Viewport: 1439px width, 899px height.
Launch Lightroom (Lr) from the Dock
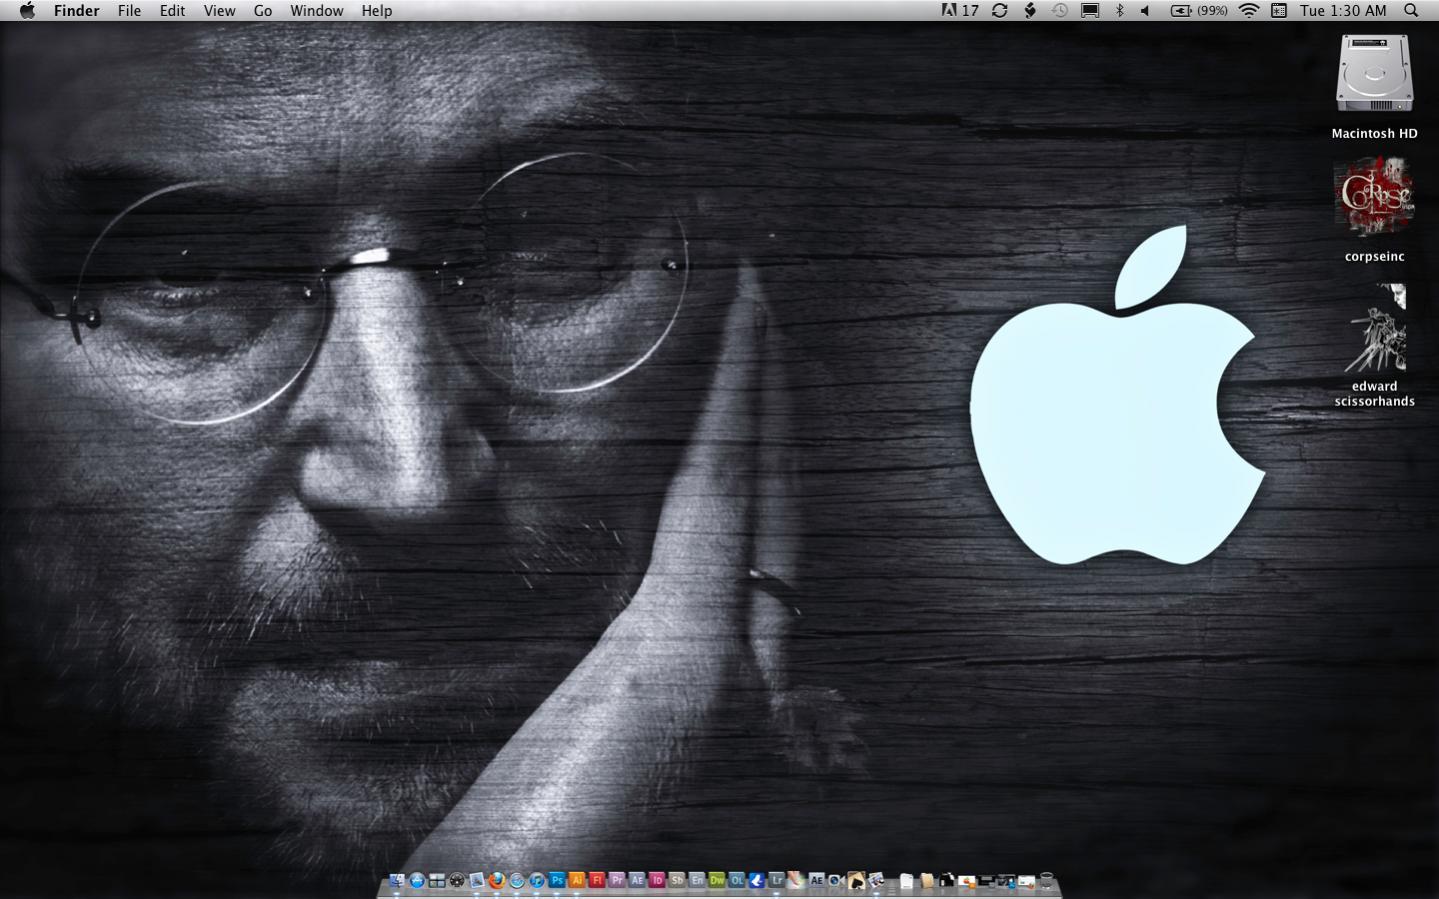coord(777,880)
